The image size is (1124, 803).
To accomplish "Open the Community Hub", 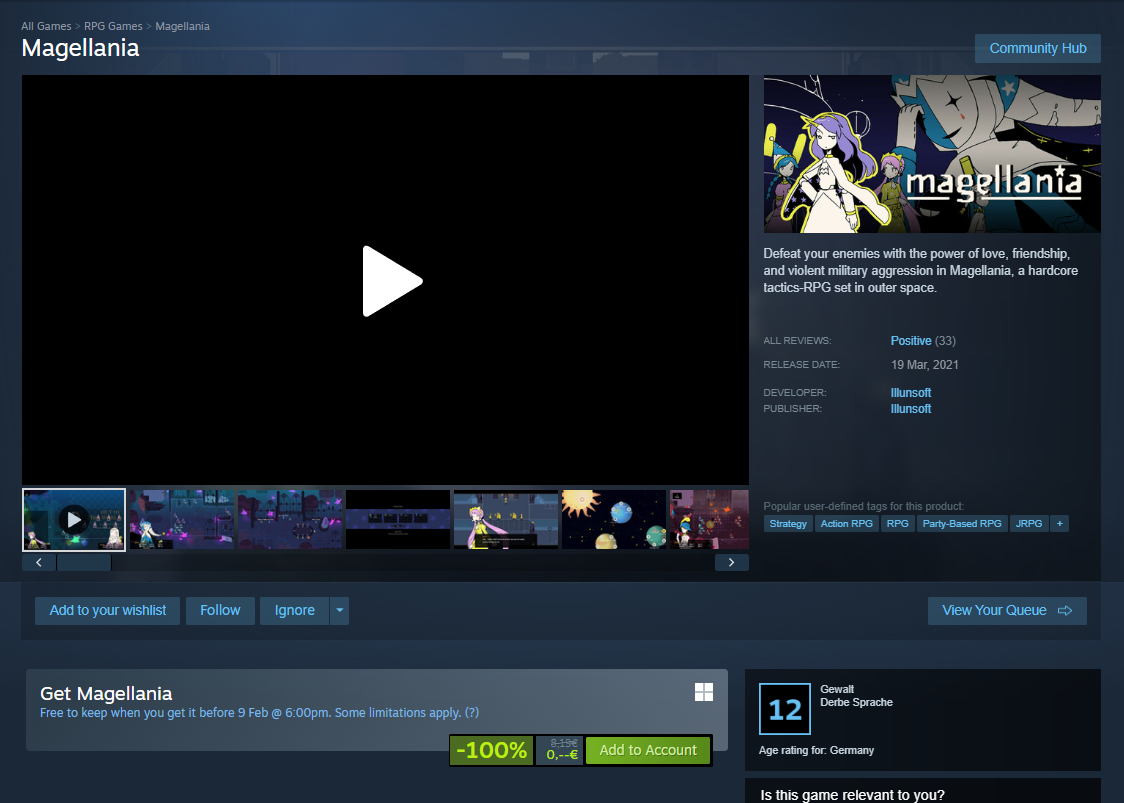I will click(x=1037, y=48).
